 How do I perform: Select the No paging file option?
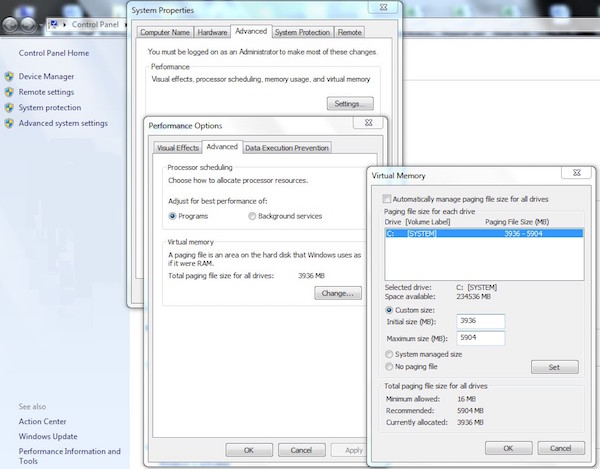point(390,367)
